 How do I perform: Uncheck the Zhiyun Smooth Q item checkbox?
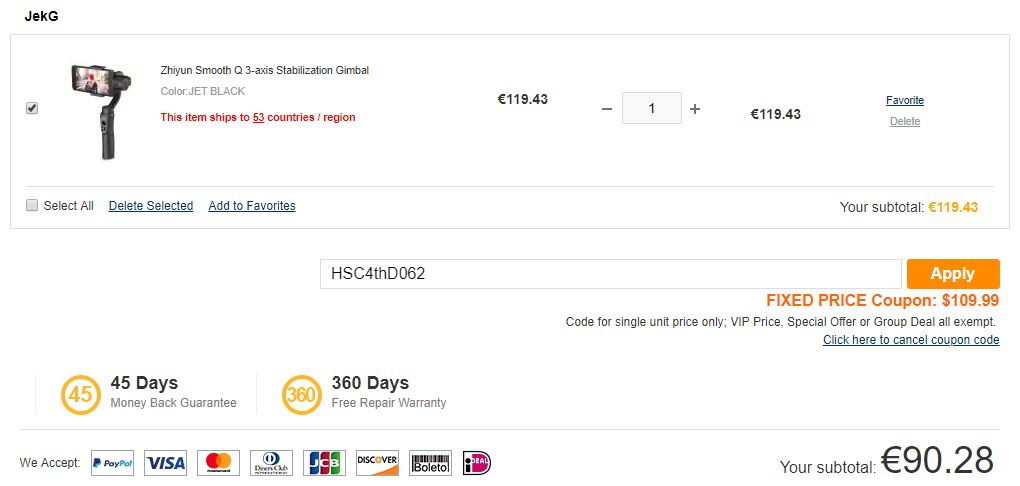(x=32, y=109)
